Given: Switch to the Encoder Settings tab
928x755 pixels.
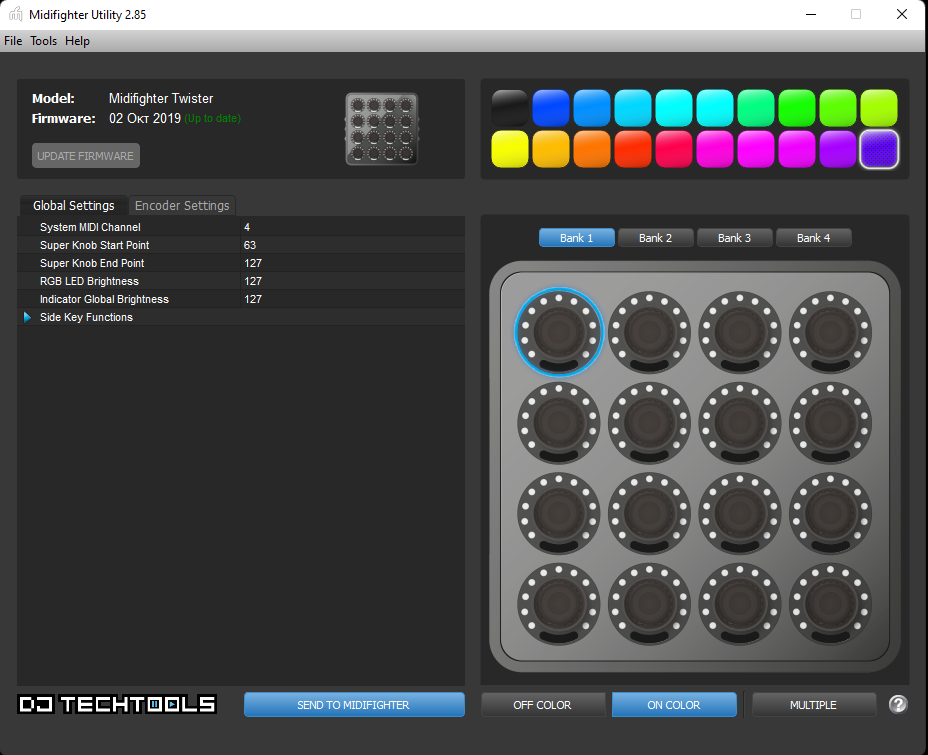Looking at the screenshot, I should [x=182, y=206].
